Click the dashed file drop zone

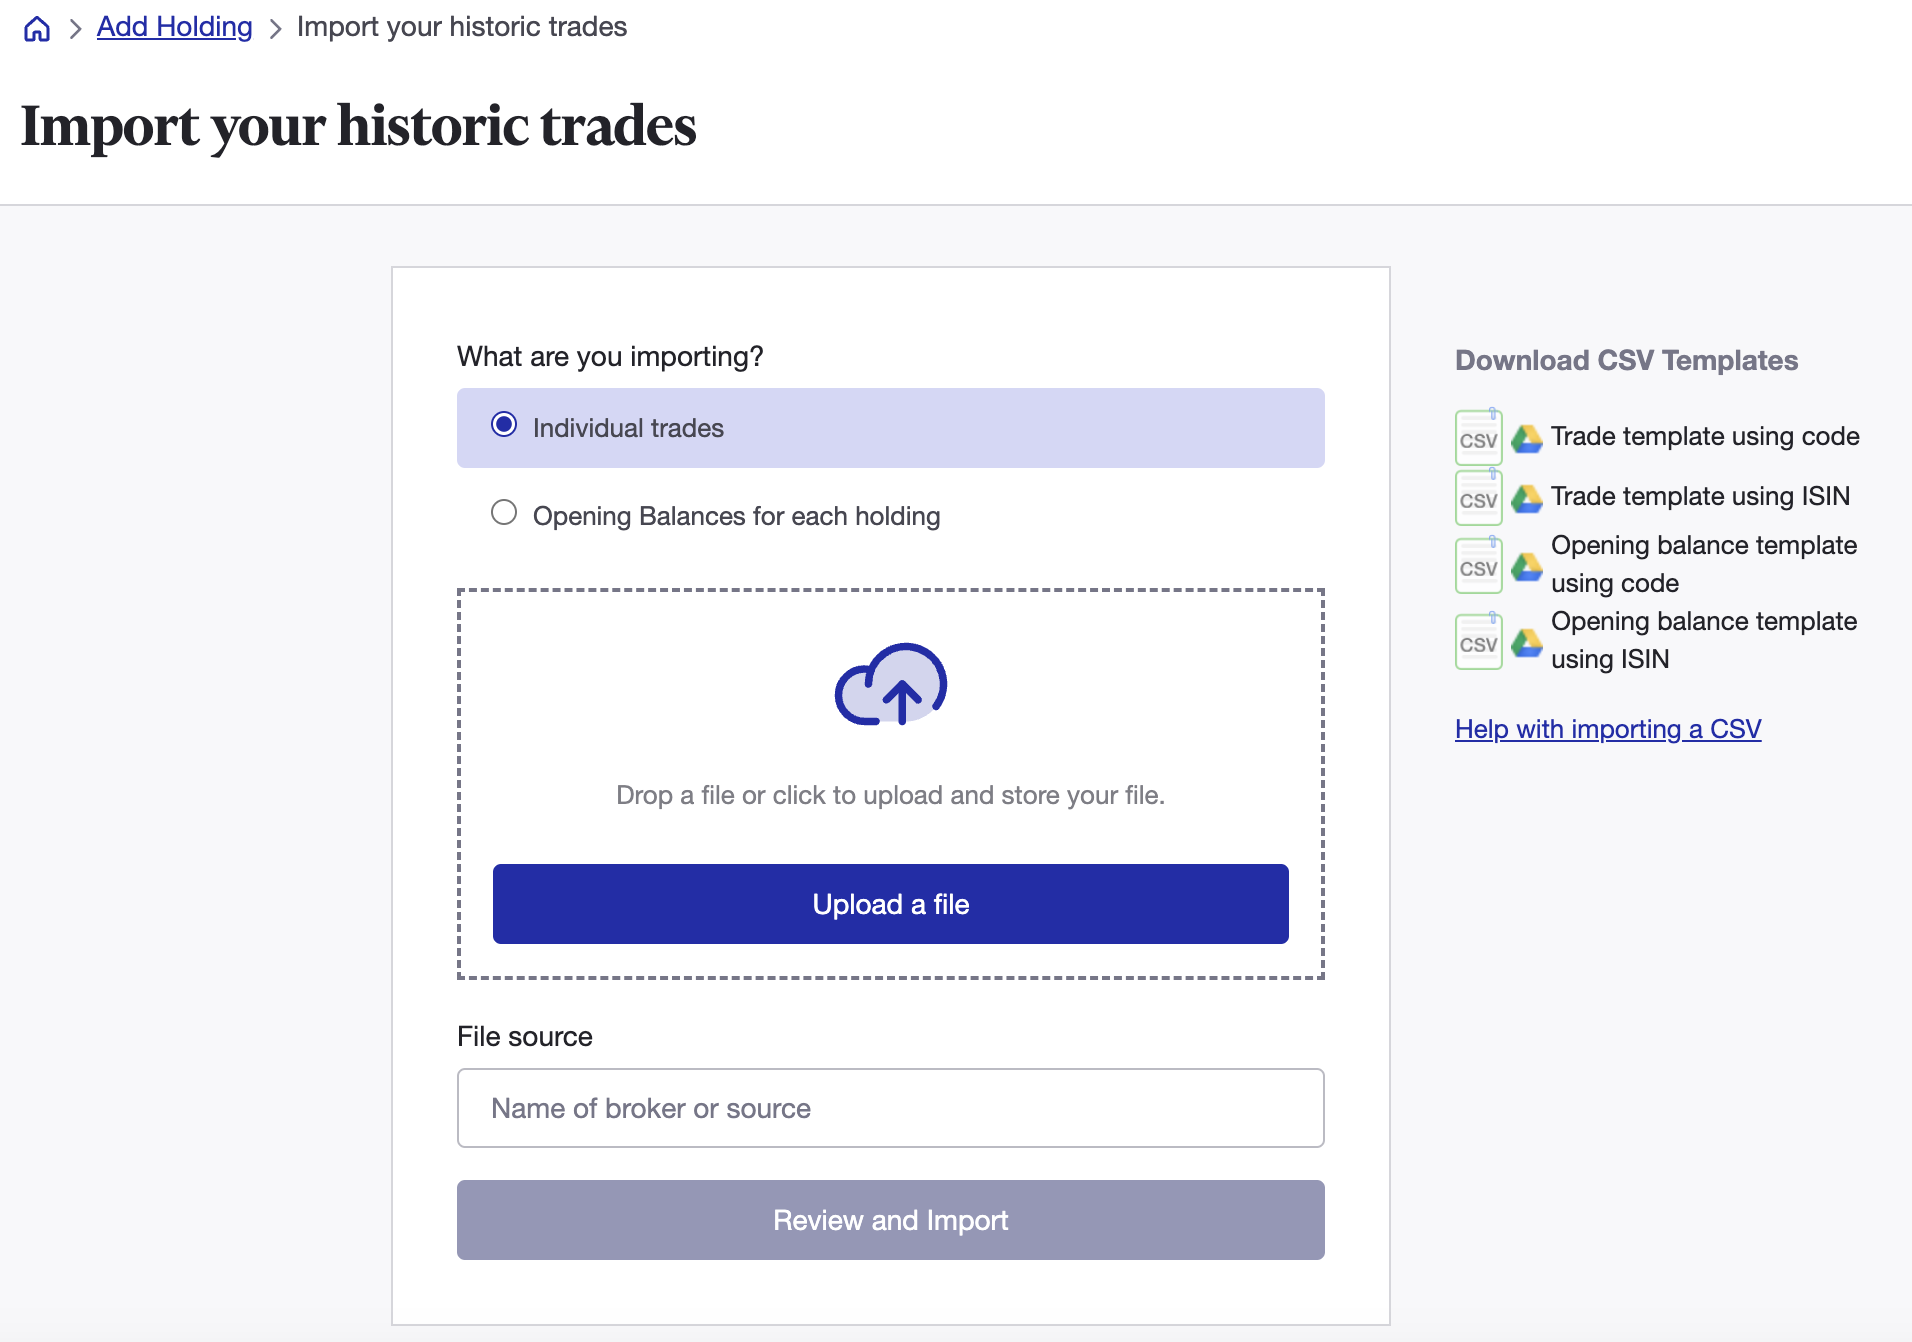(890, 795)
